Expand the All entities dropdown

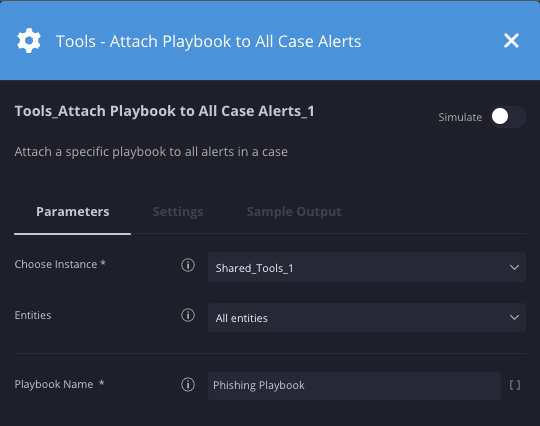coord(367,318)
